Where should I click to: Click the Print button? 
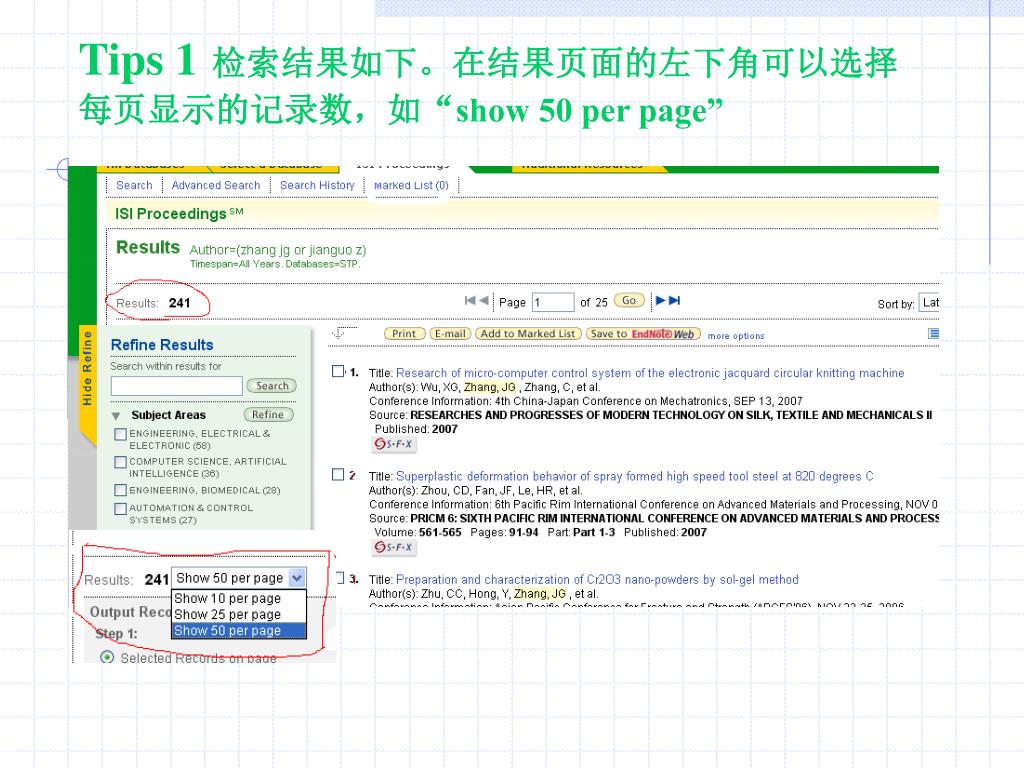[x=404, y=334]
